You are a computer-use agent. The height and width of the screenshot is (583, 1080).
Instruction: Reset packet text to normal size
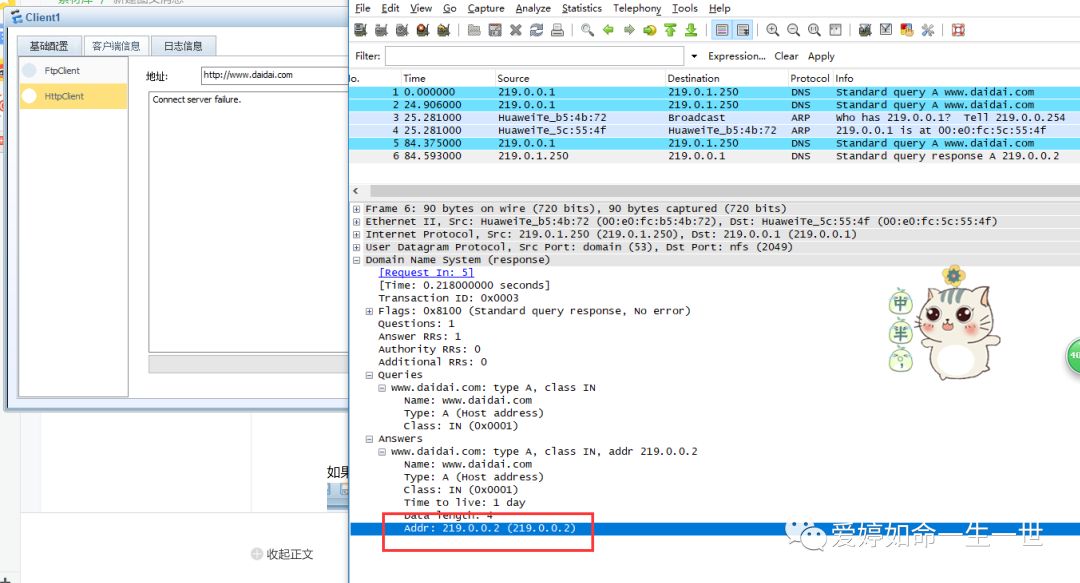(814, 30)
